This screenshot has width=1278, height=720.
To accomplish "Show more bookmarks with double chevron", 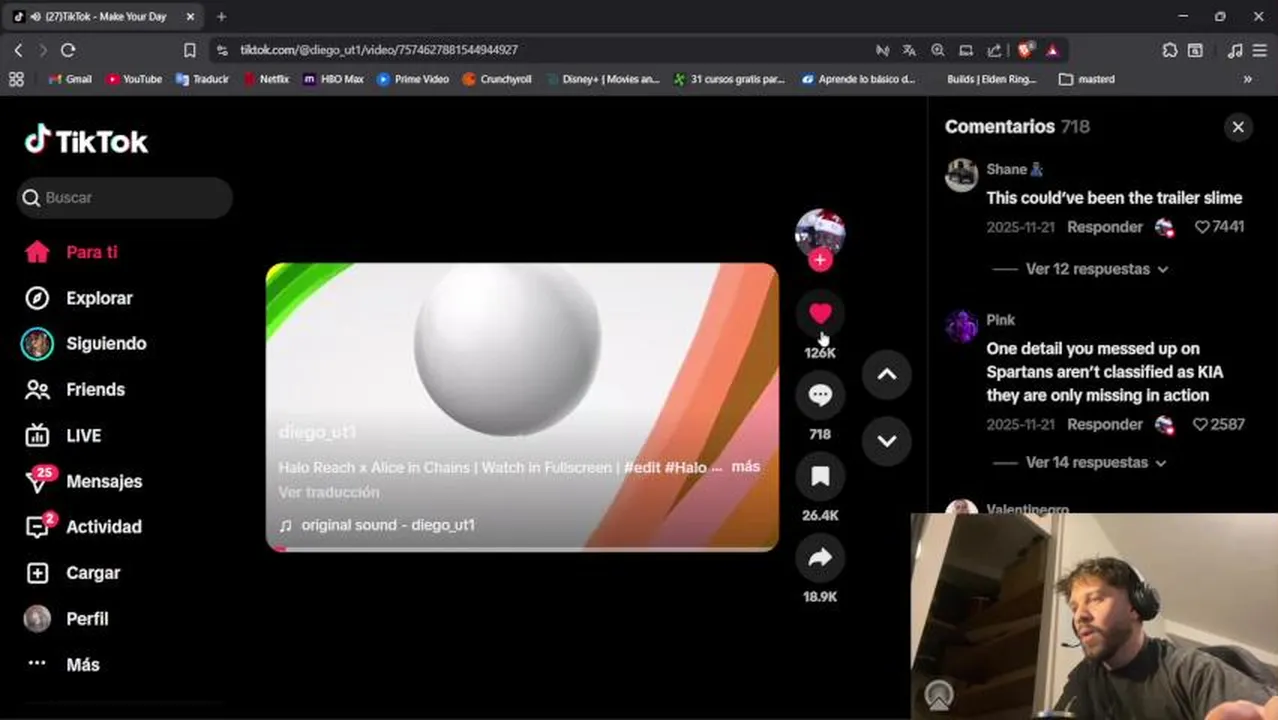I will pyautogui.click(x=1247, y=79).
